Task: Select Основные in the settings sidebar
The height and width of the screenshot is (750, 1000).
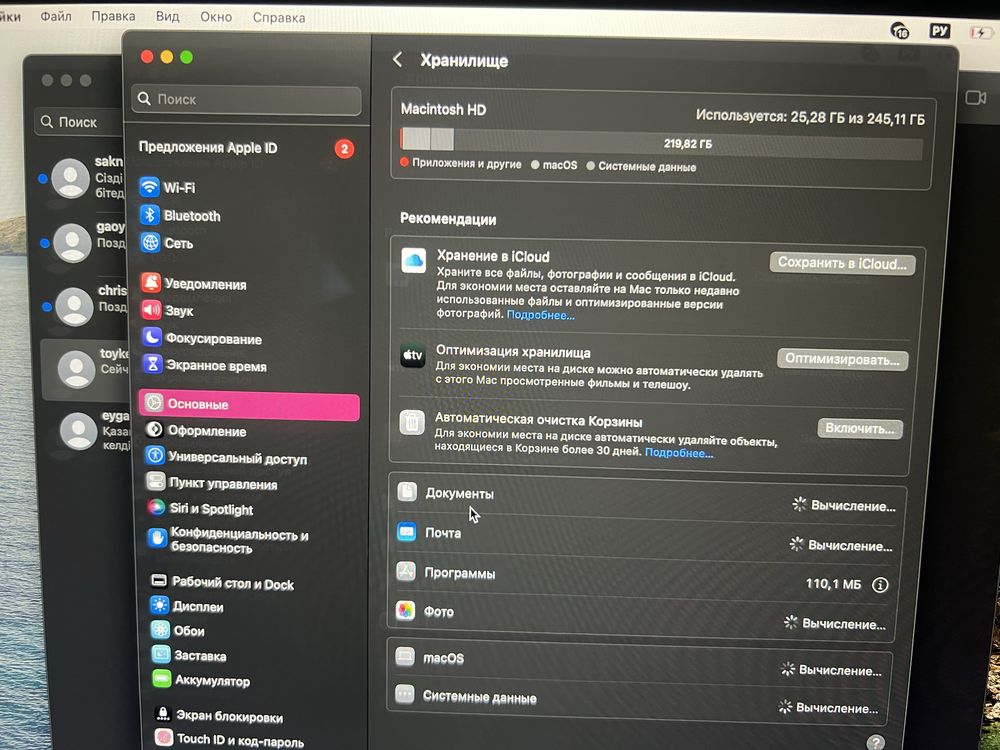Action: [249, 405]
